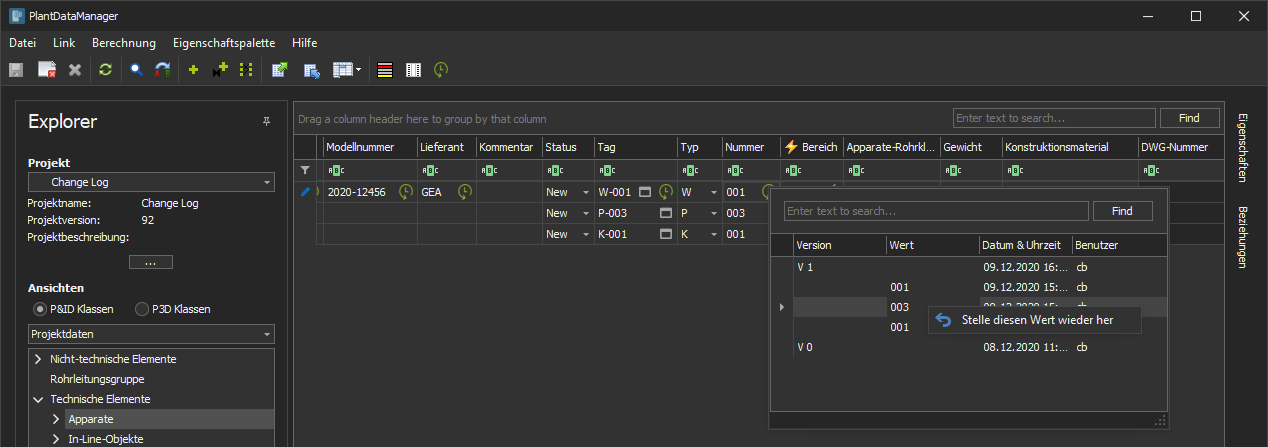Viewport: 1268px width, 447px height.
Task: Click the main grid search text field
Action: click(1053, 118)
